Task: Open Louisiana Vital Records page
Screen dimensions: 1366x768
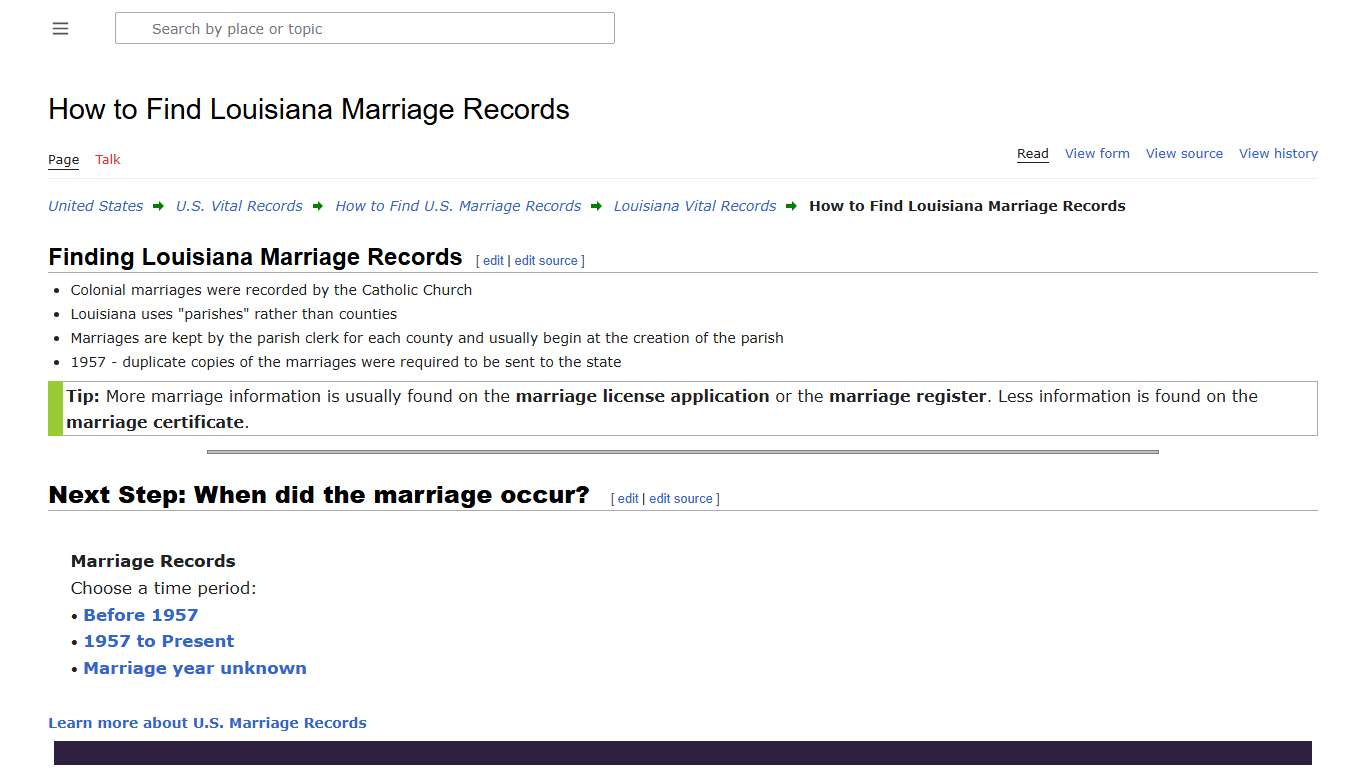Action: tap(694, 206)
